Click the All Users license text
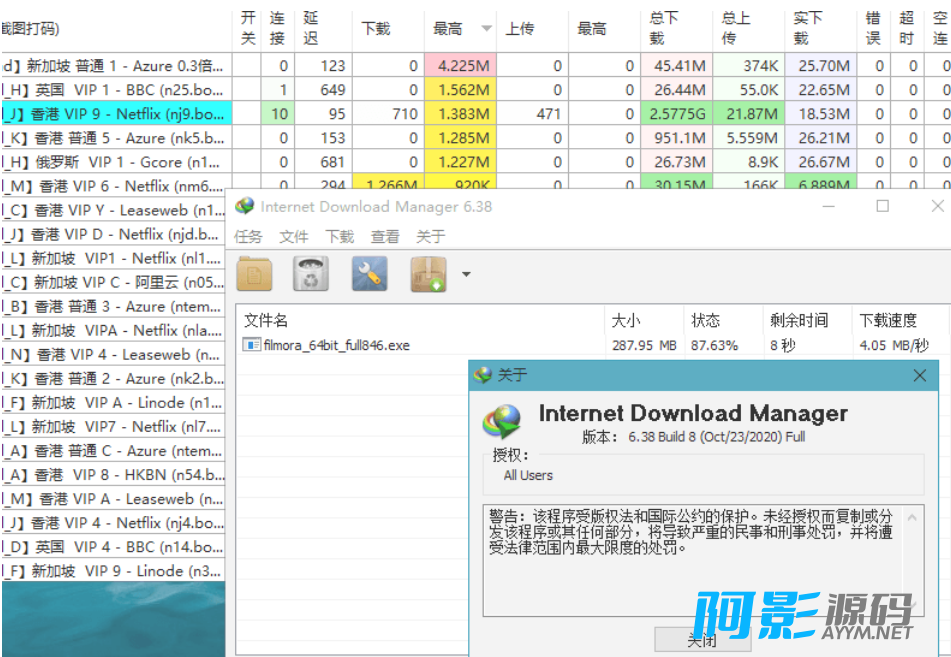The height and width of the screenshot is (657, 951). click(528, 476)
